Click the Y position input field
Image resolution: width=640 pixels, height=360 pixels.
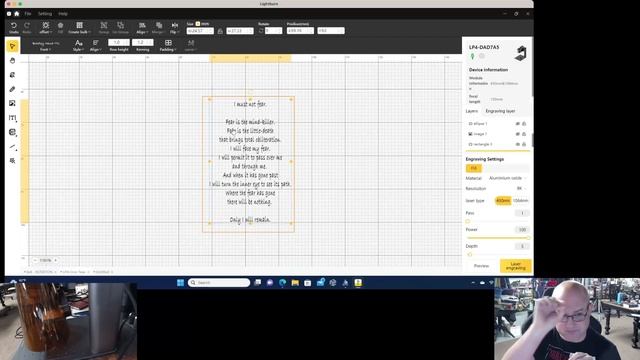click(331, 31)
